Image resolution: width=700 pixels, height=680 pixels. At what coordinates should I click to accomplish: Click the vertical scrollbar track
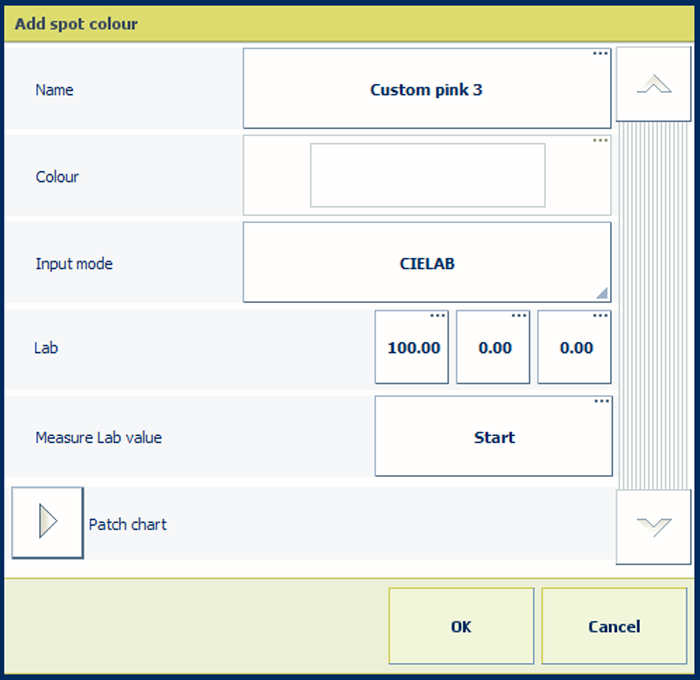[x=653, y=300]
